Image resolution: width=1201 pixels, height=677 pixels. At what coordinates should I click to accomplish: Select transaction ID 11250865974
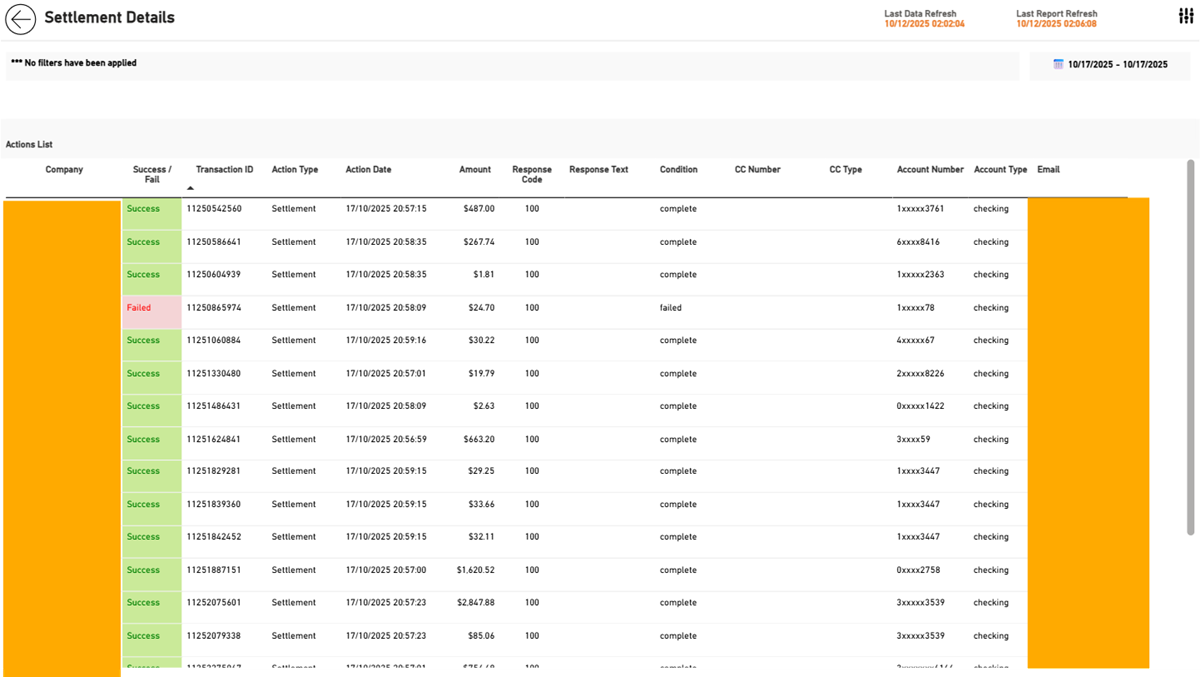pos(214,308)
